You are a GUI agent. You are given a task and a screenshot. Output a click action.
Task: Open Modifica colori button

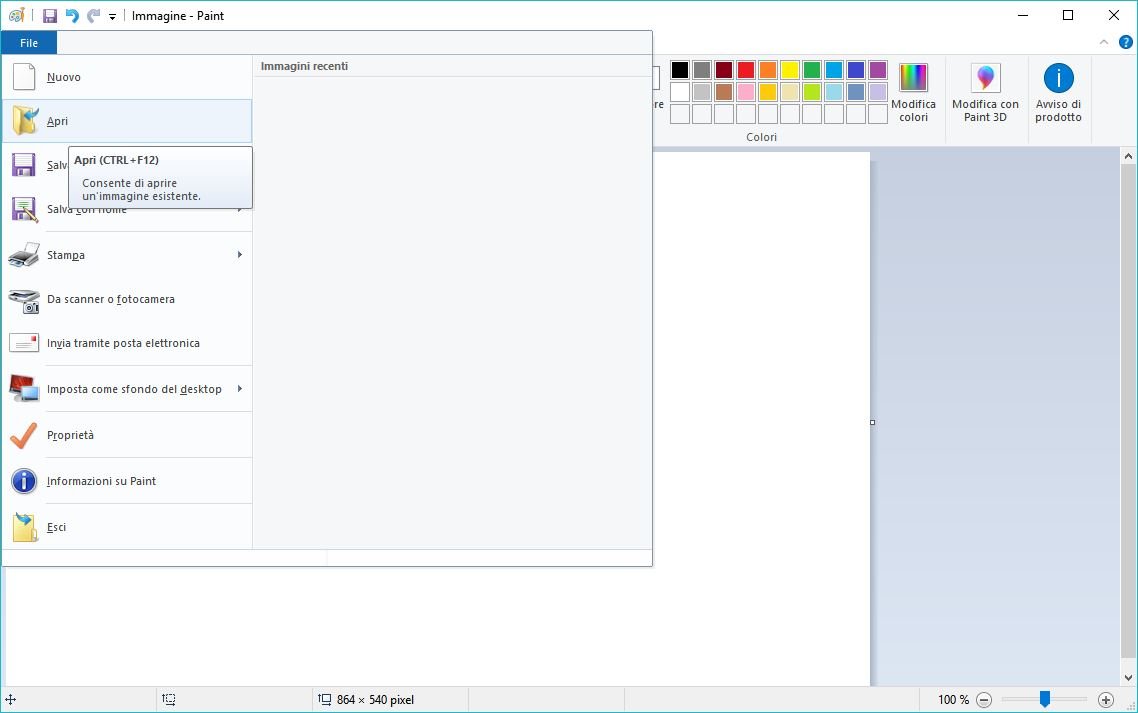[x=913, y=92]
